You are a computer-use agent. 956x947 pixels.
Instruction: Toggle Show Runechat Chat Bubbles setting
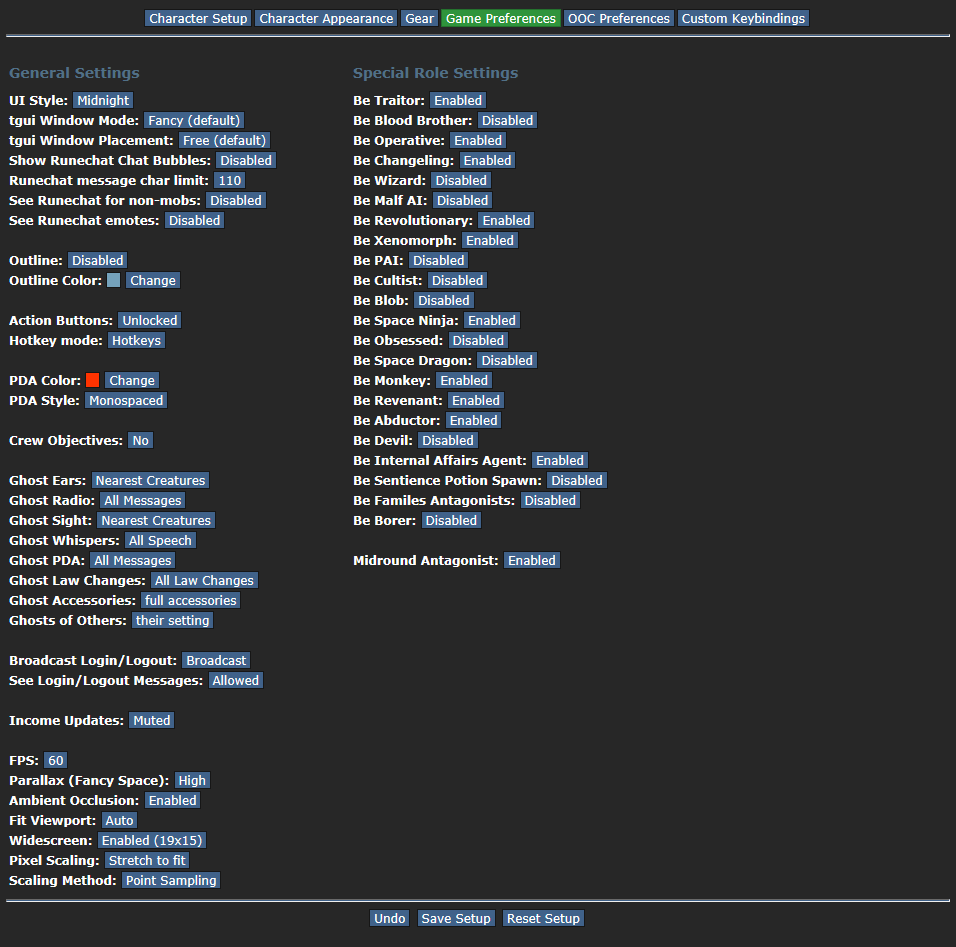pyautogui.click(x=245, y=160)
